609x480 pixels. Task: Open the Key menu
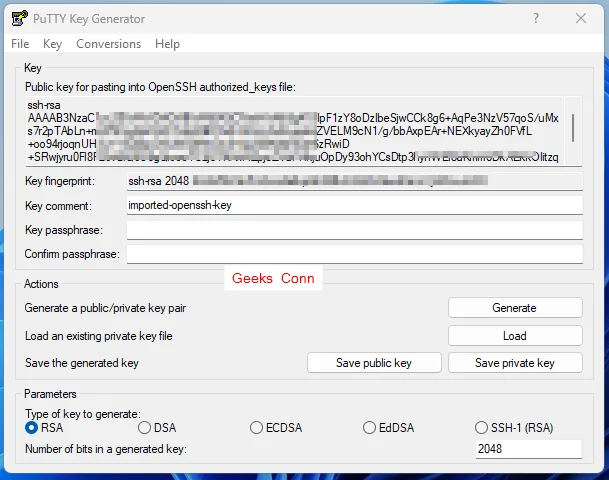52,44
